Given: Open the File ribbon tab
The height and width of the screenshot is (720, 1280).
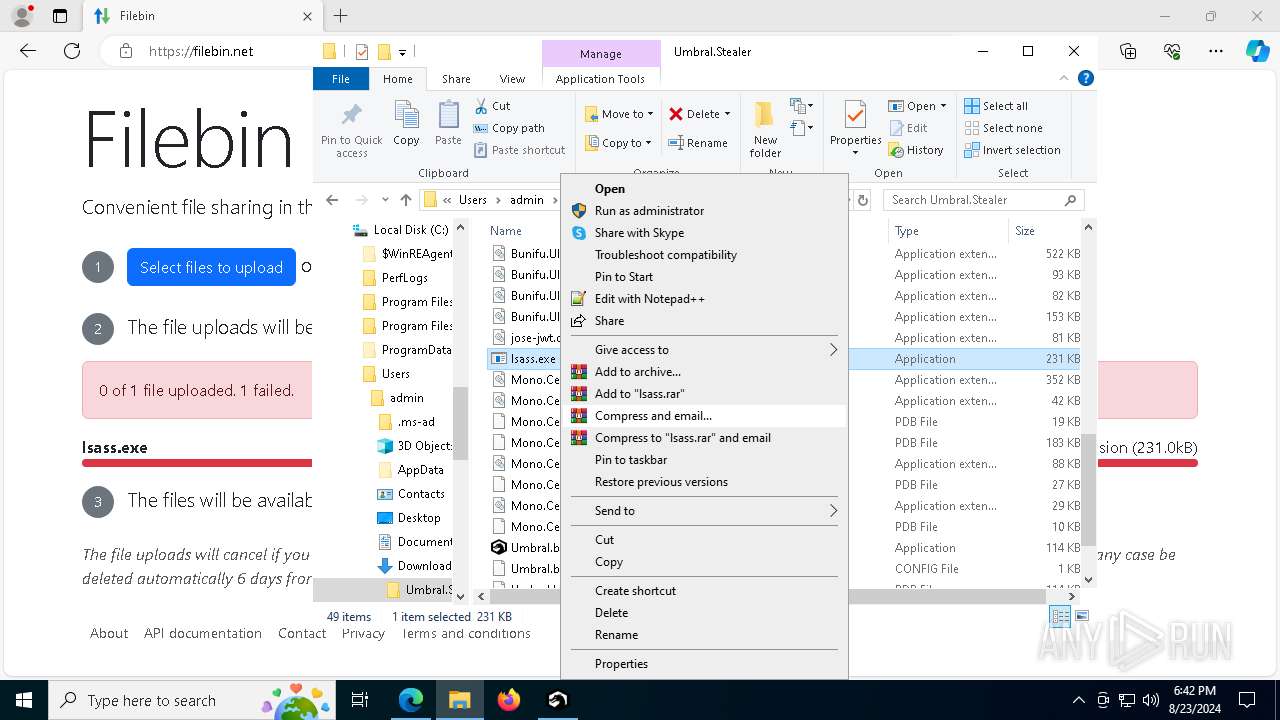Looking at the screenshot, I should tap(341, 79).
